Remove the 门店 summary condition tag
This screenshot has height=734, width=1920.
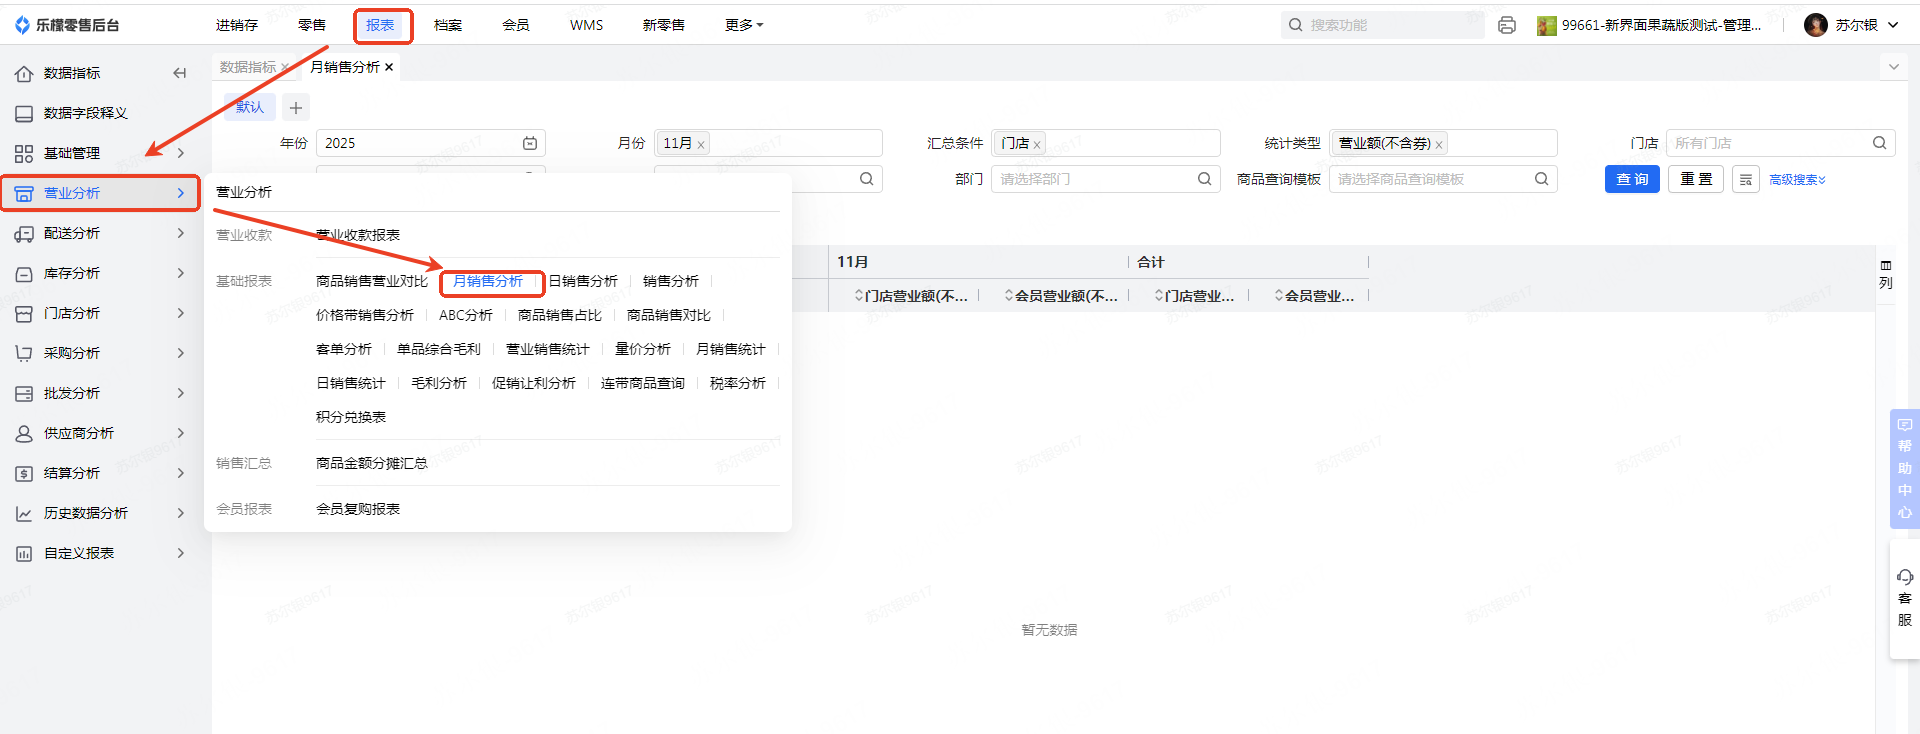click(1037, 145)
